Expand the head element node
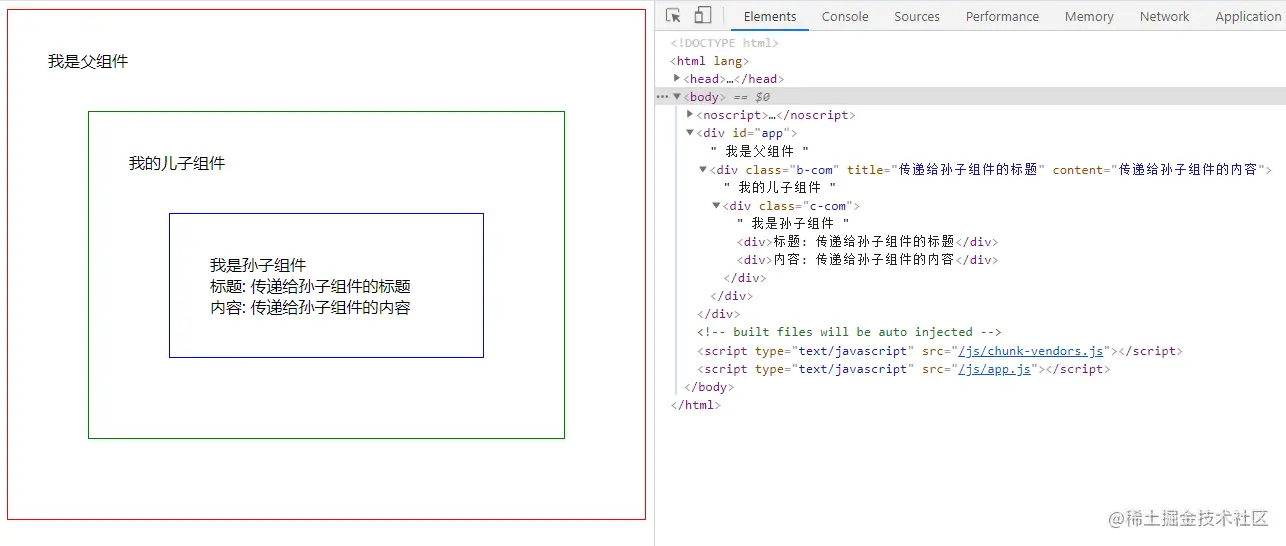Viewport: 1286px width, 546px height. [677, 79]
